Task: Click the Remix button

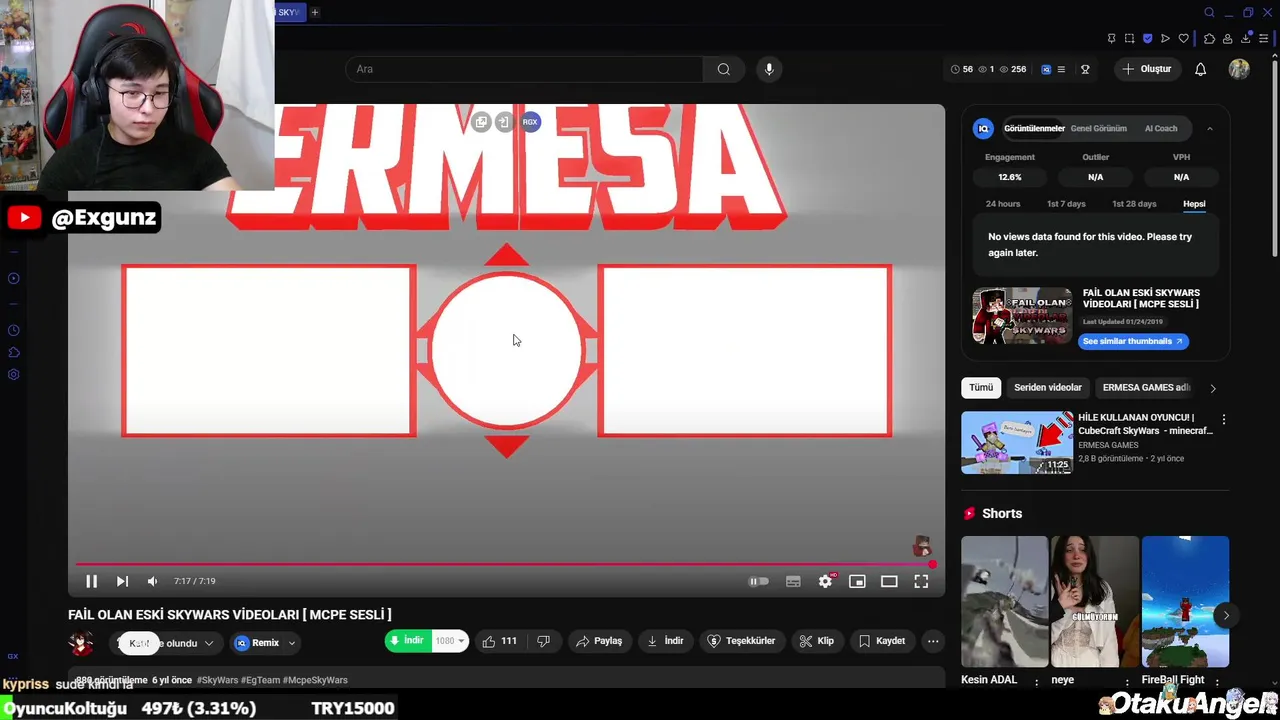Action: 257,643
